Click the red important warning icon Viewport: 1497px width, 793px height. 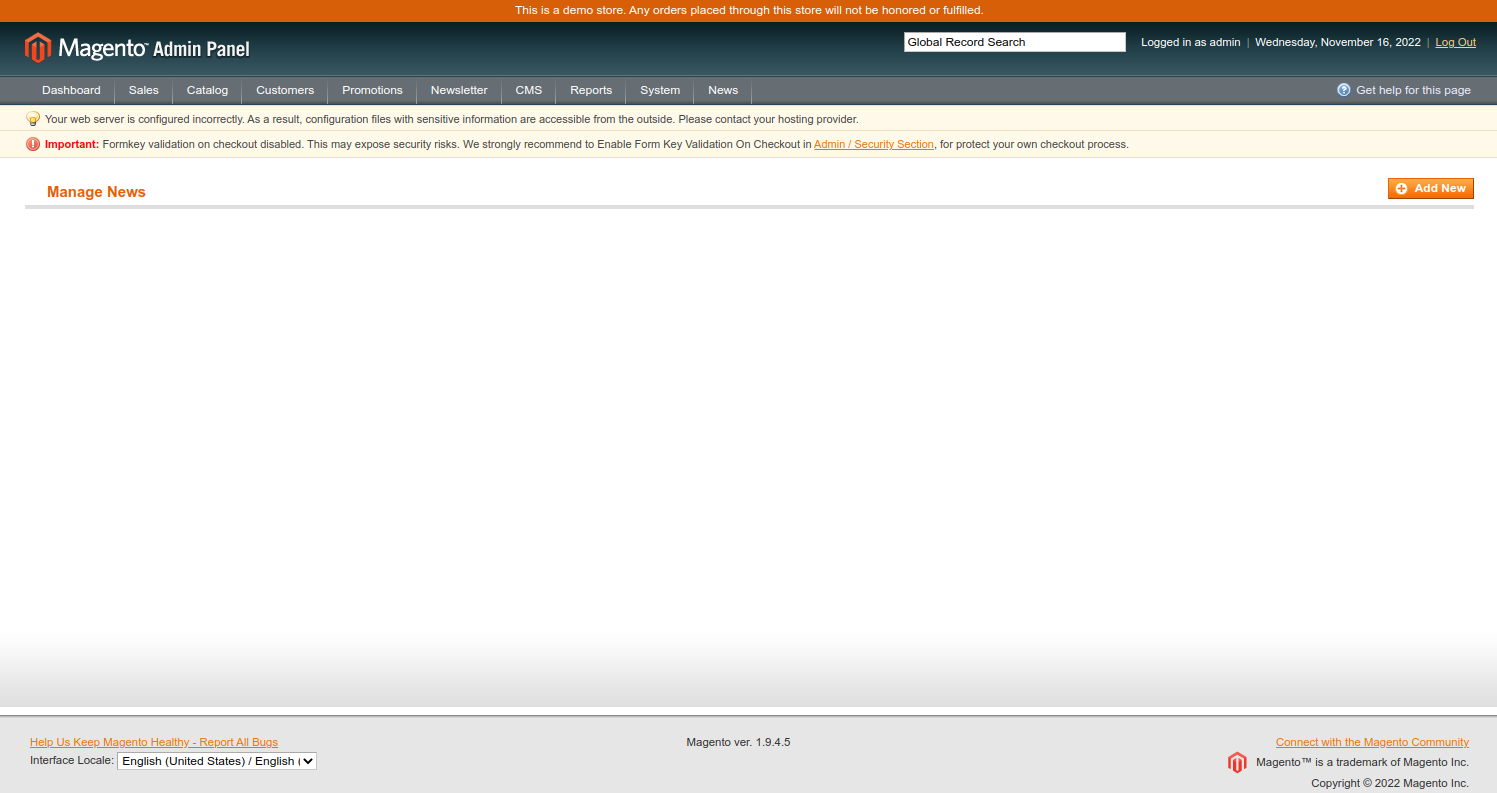[x=33, y=144]
